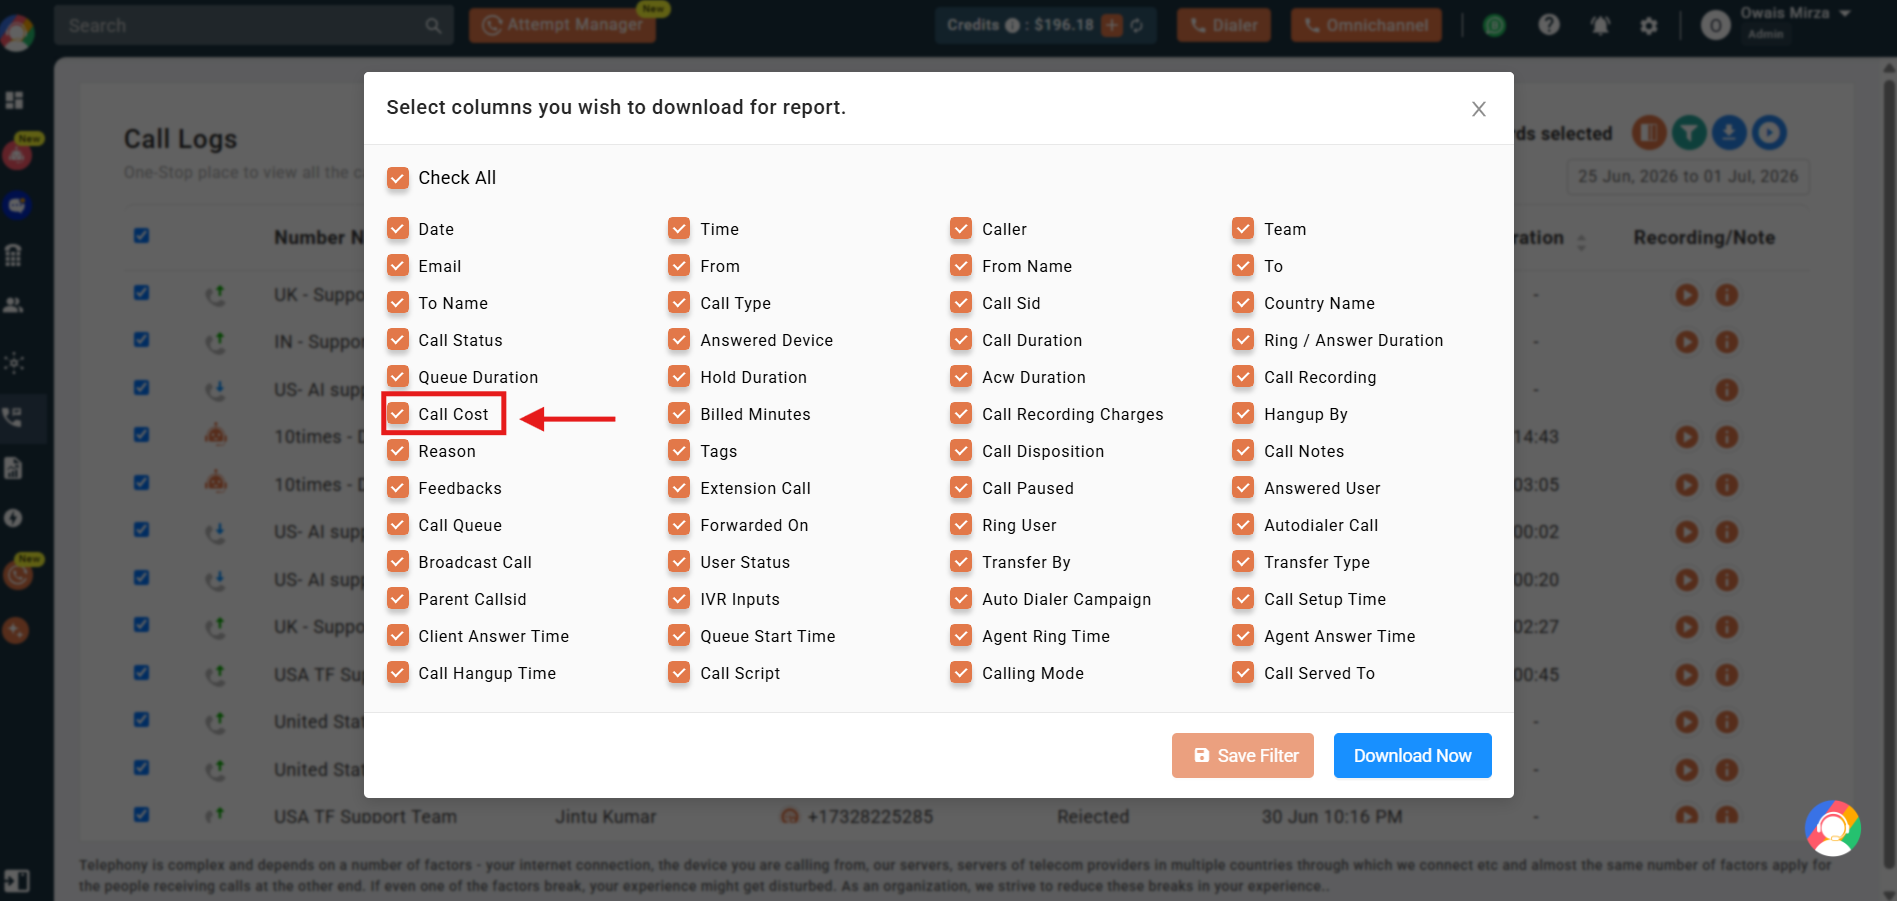Sort by the Duration column arrows
The image size is (1897, 901).
tap(1581, 242)
